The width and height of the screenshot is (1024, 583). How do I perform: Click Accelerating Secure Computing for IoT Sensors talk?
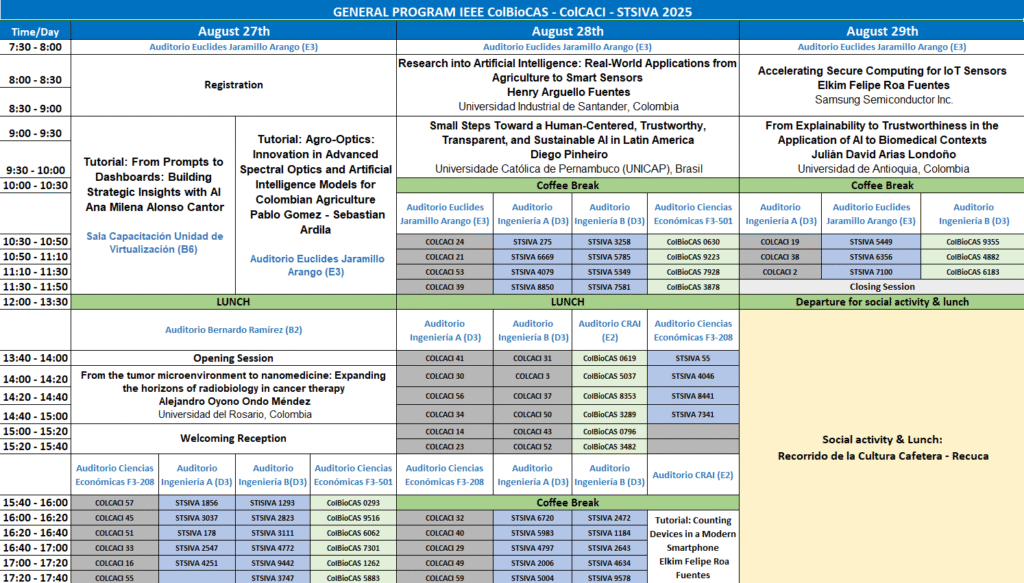tap(882, 85)
